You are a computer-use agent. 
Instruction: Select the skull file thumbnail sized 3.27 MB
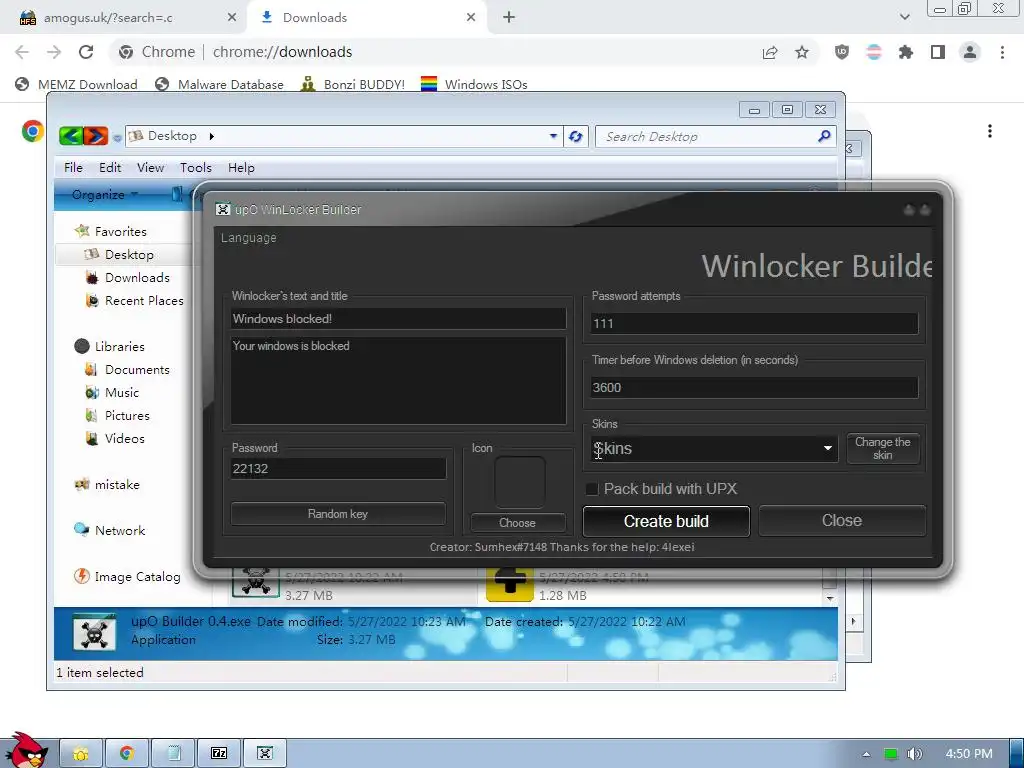(x=255, y=581)
